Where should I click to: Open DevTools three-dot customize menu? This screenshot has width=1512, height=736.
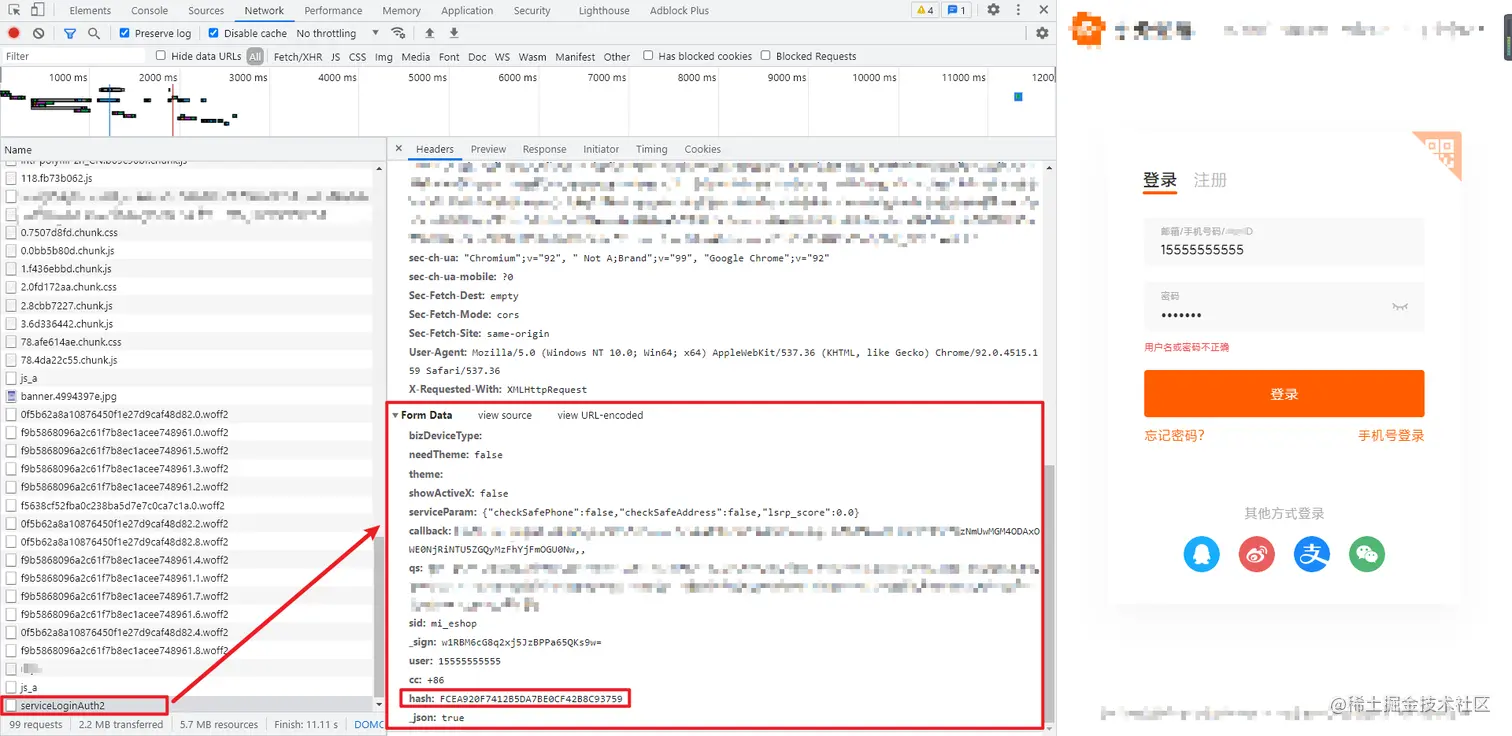pos(1017,10)
